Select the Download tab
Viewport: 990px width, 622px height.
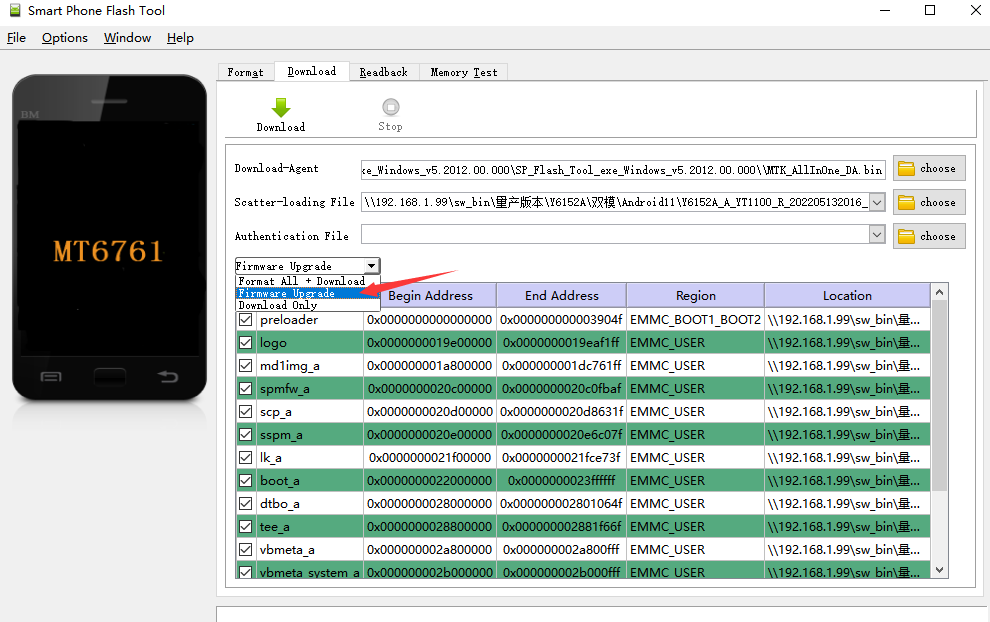(x=312, y=71)
